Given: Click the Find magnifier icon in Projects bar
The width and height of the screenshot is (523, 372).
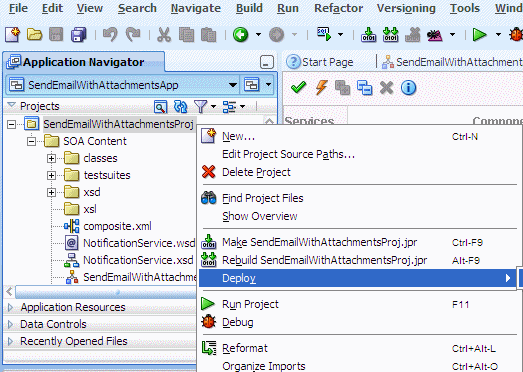Looking at the screenshot, I should click(x=160, y=107).
